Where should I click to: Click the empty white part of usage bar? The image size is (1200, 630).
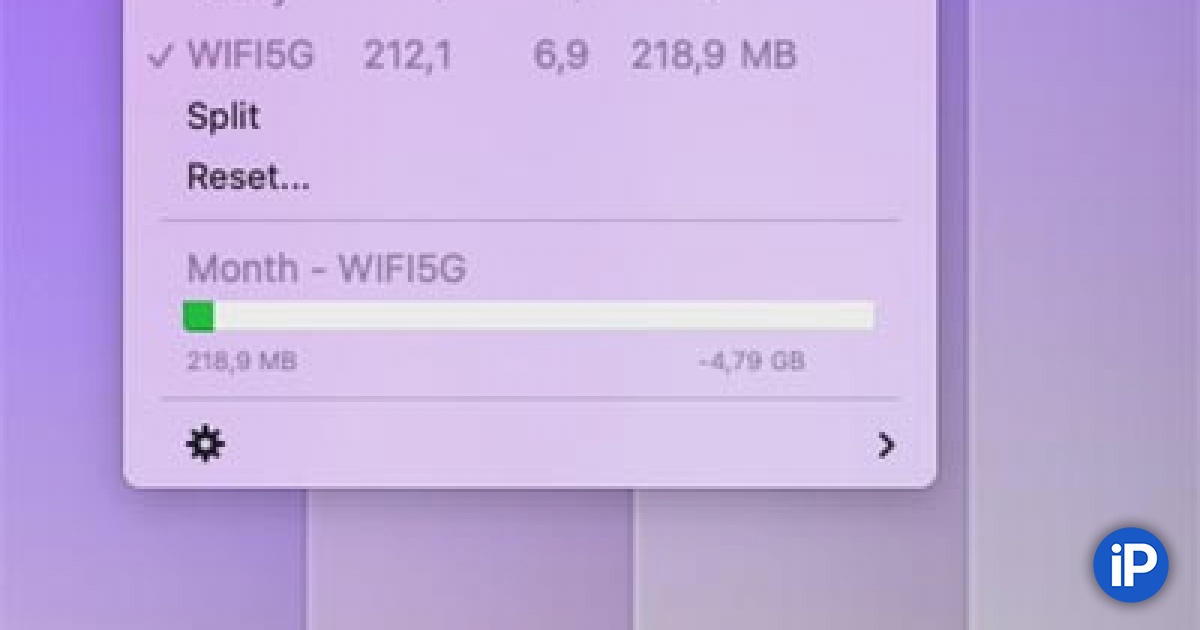pyautogui.click(x=544, y=316)
